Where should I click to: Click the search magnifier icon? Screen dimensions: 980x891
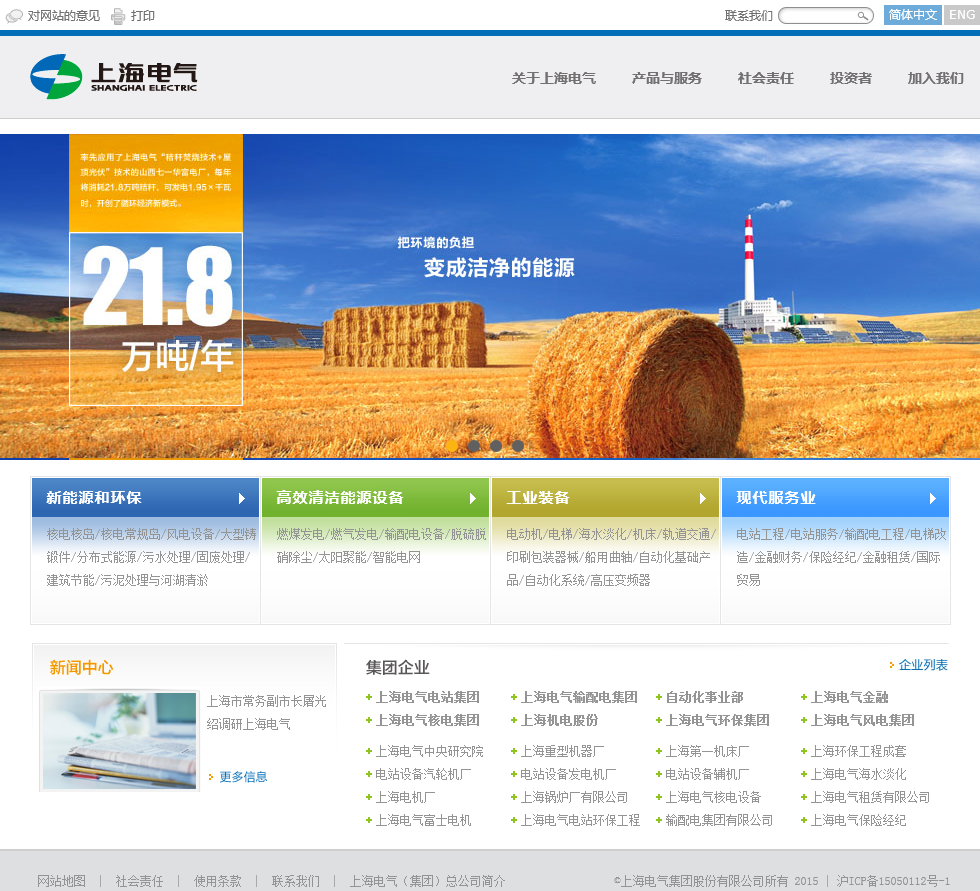862,16
